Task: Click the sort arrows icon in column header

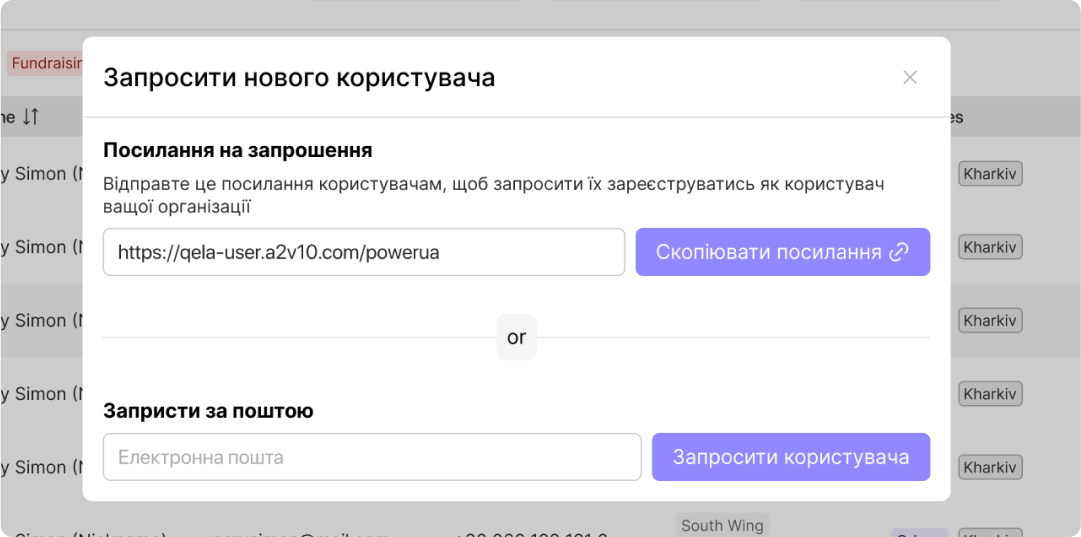Action: click(x=30, y=117)
